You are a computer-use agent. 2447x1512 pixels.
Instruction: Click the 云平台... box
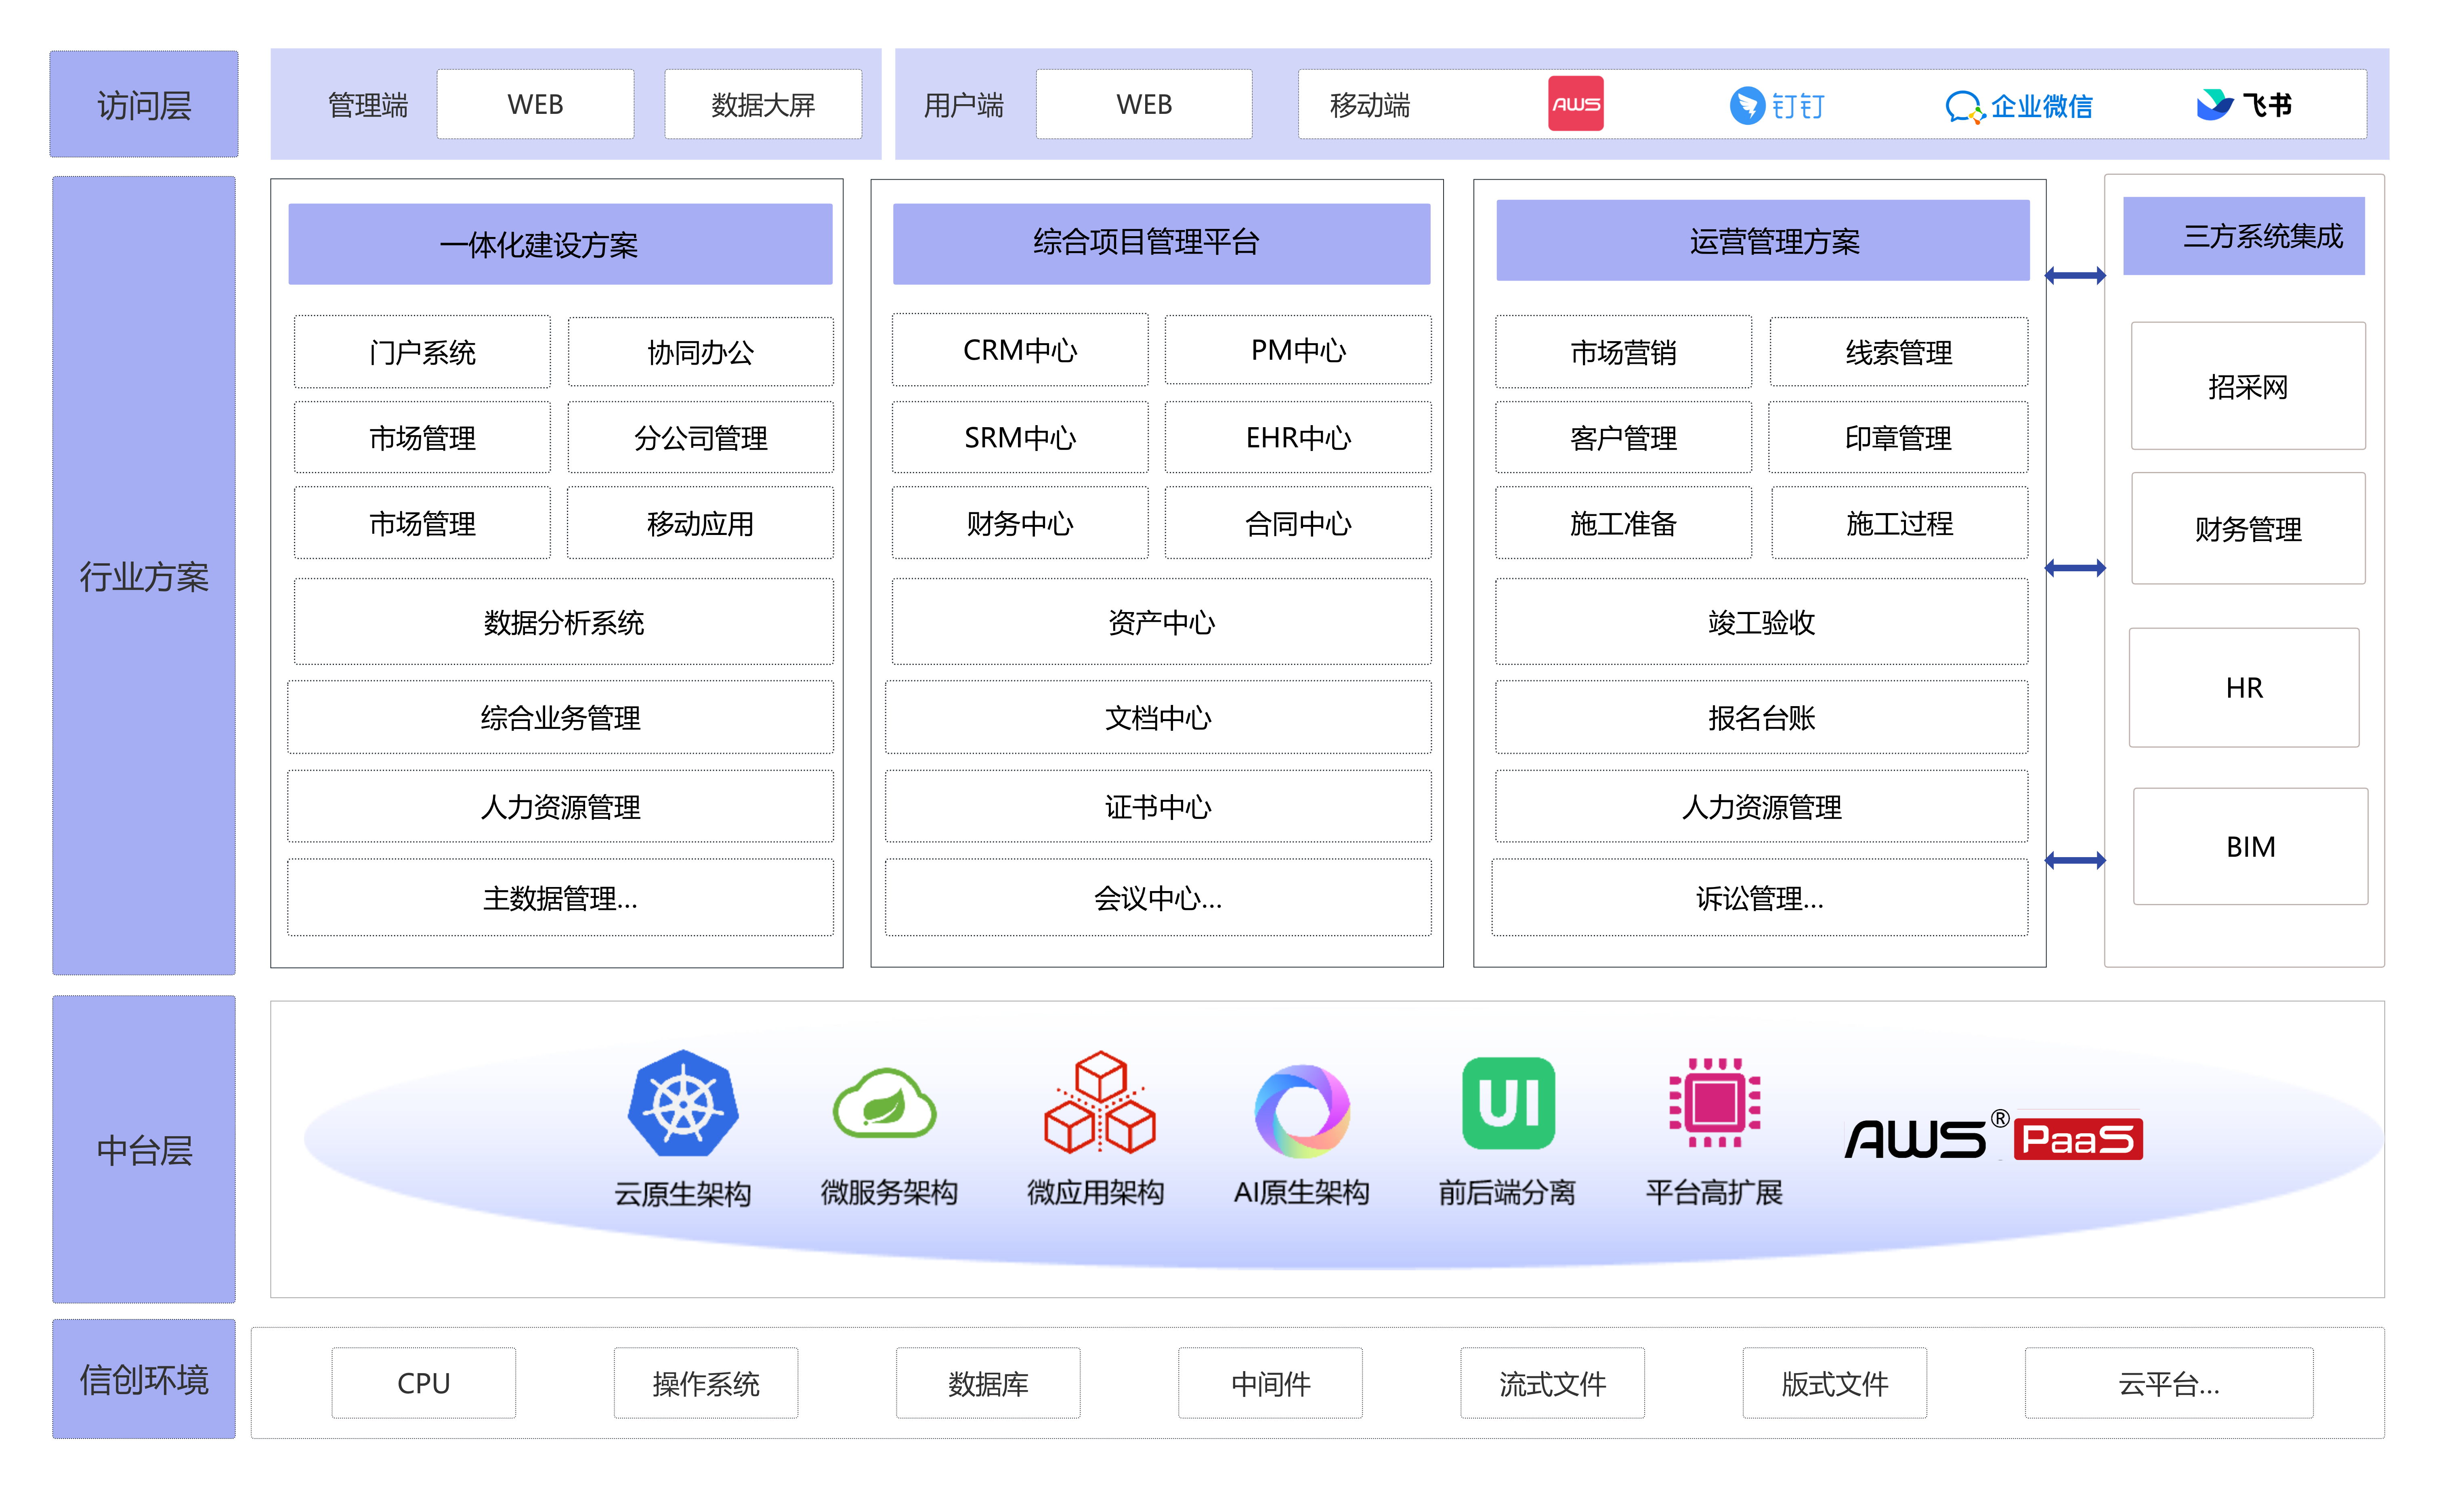(x=2169, y=1383)
